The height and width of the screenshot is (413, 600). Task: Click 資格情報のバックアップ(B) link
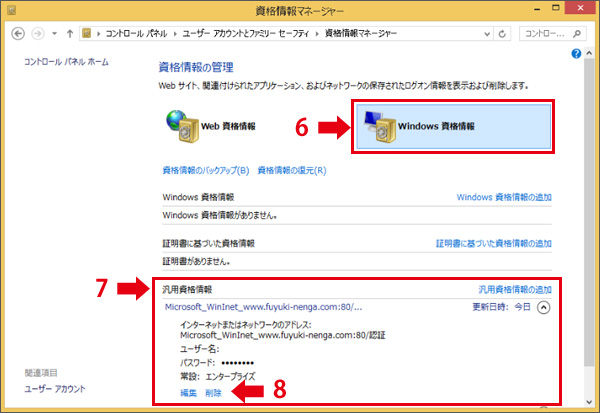[x=206, y=170]
